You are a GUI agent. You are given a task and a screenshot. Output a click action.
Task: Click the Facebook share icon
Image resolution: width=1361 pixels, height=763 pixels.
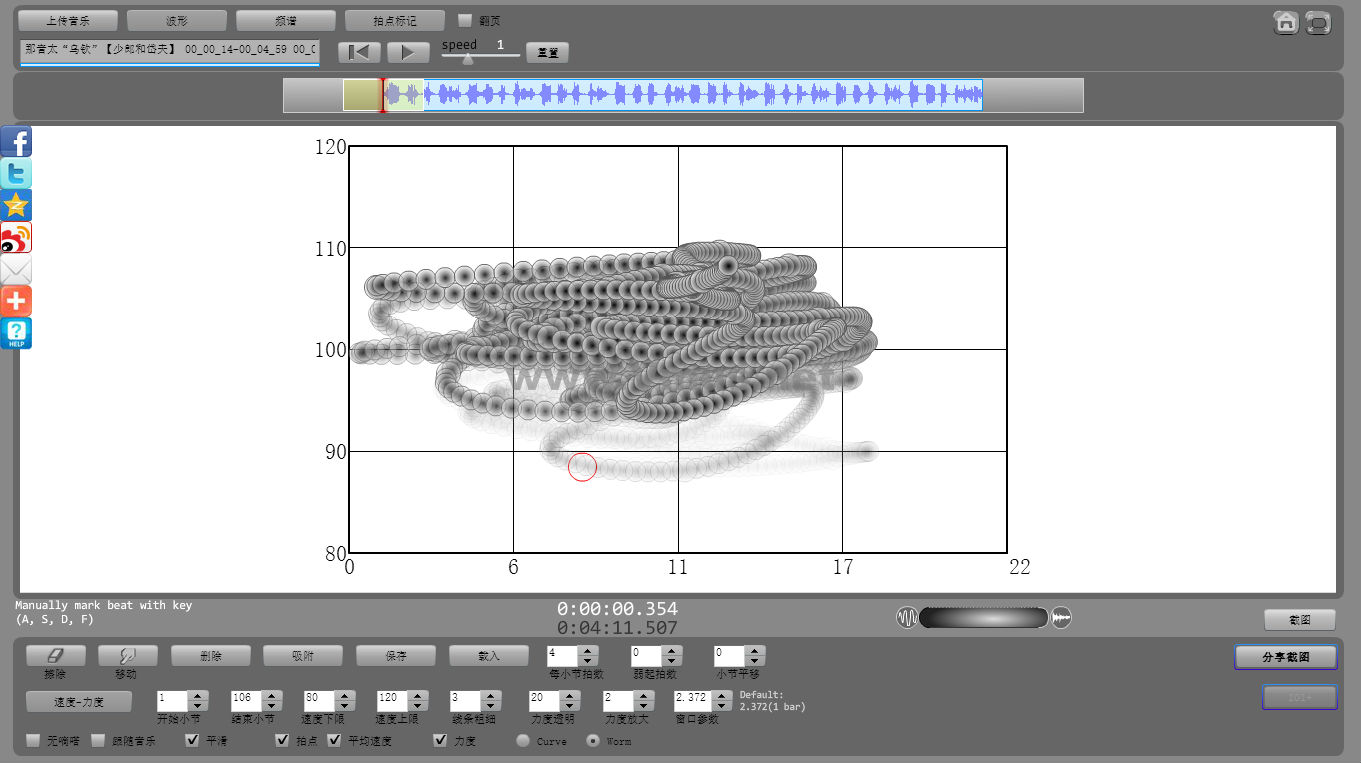click(x=16, y=142)
